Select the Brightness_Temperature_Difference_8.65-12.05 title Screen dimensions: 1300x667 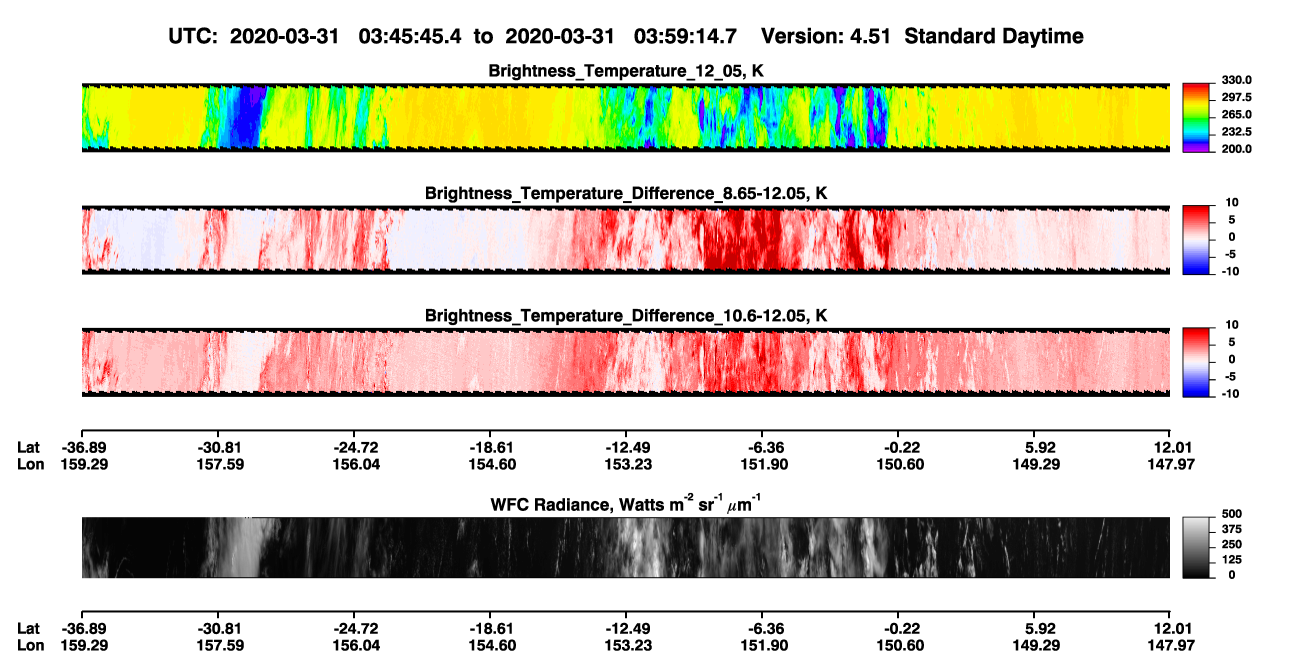tap(626, 193)
